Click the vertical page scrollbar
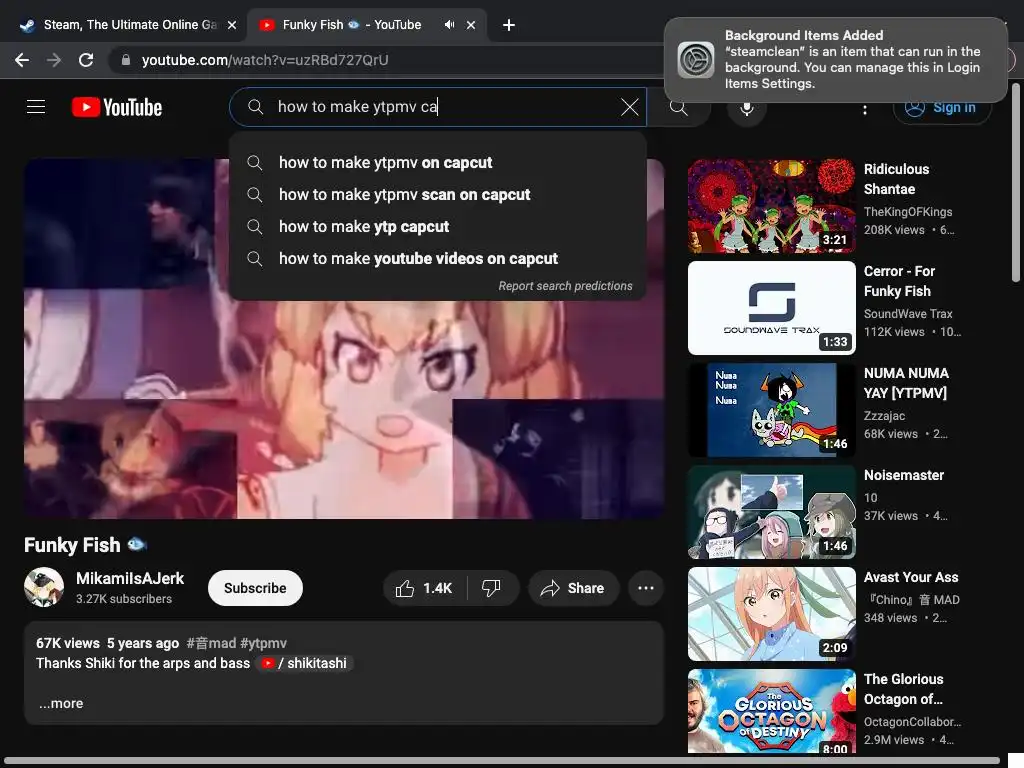1024x768 pixels. point(1016,183)
